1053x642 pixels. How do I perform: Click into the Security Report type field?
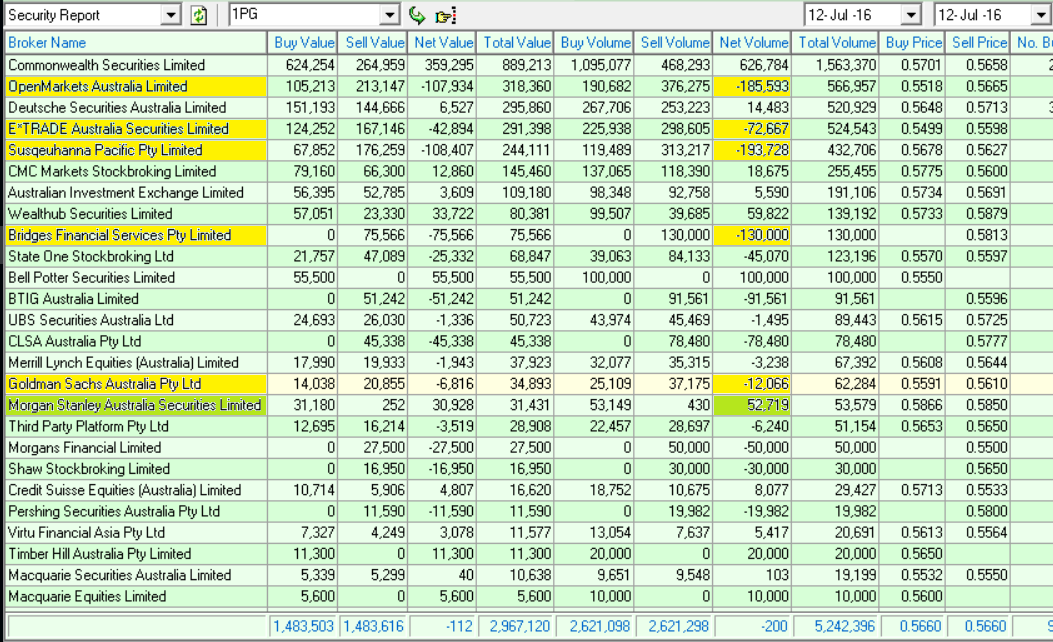pos(84,15)
